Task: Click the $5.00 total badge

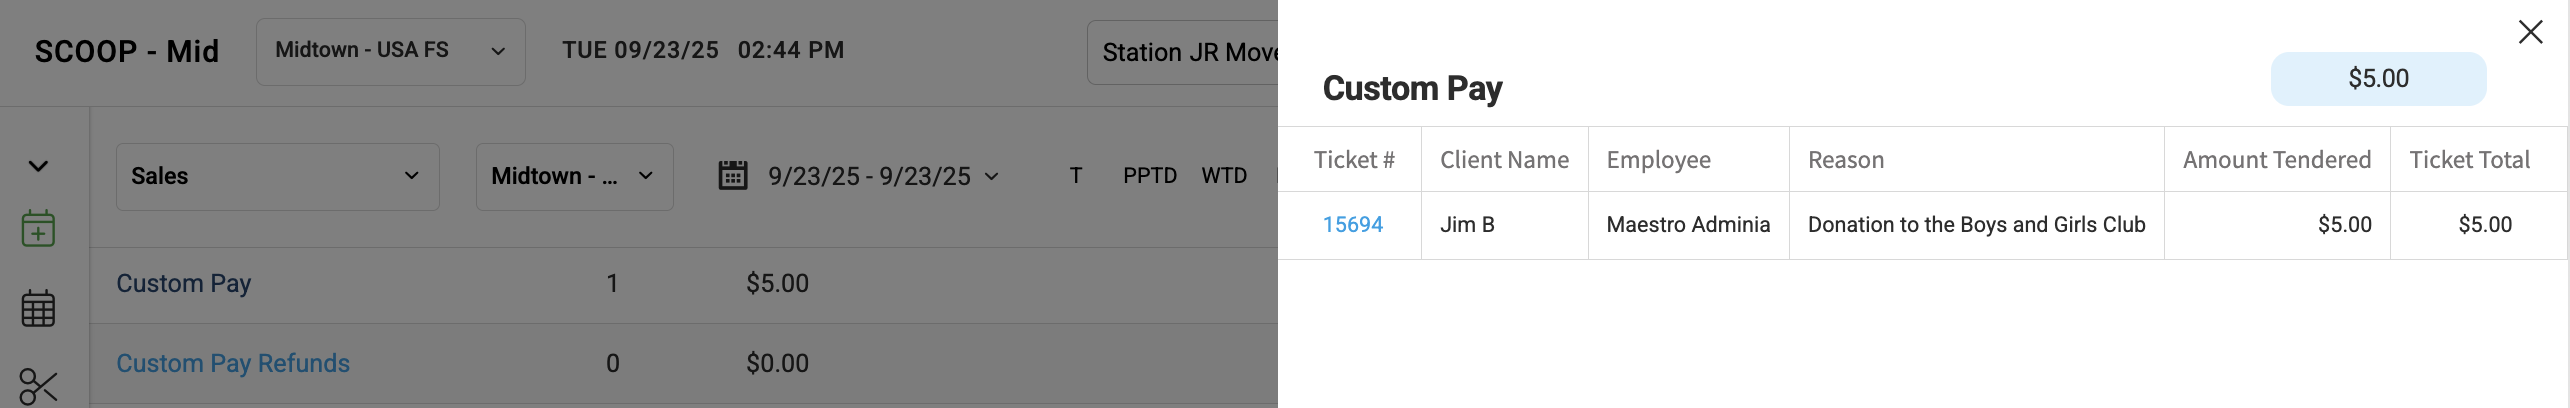Action: click(x=2378, y=79)
